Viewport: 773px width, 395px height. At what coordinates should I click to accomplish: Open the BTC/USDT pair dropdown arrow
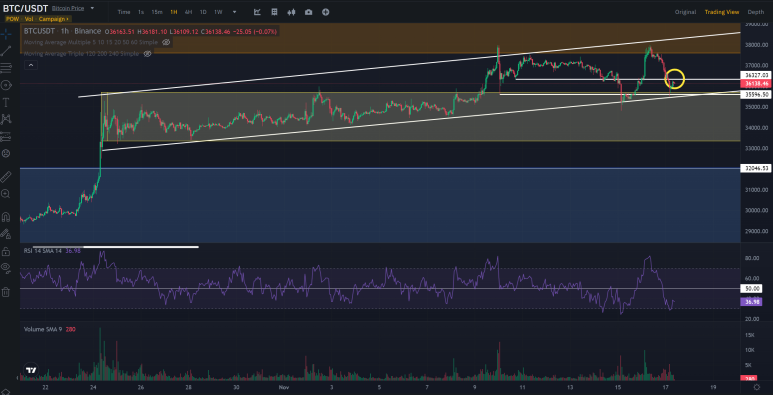coord(92,8)
